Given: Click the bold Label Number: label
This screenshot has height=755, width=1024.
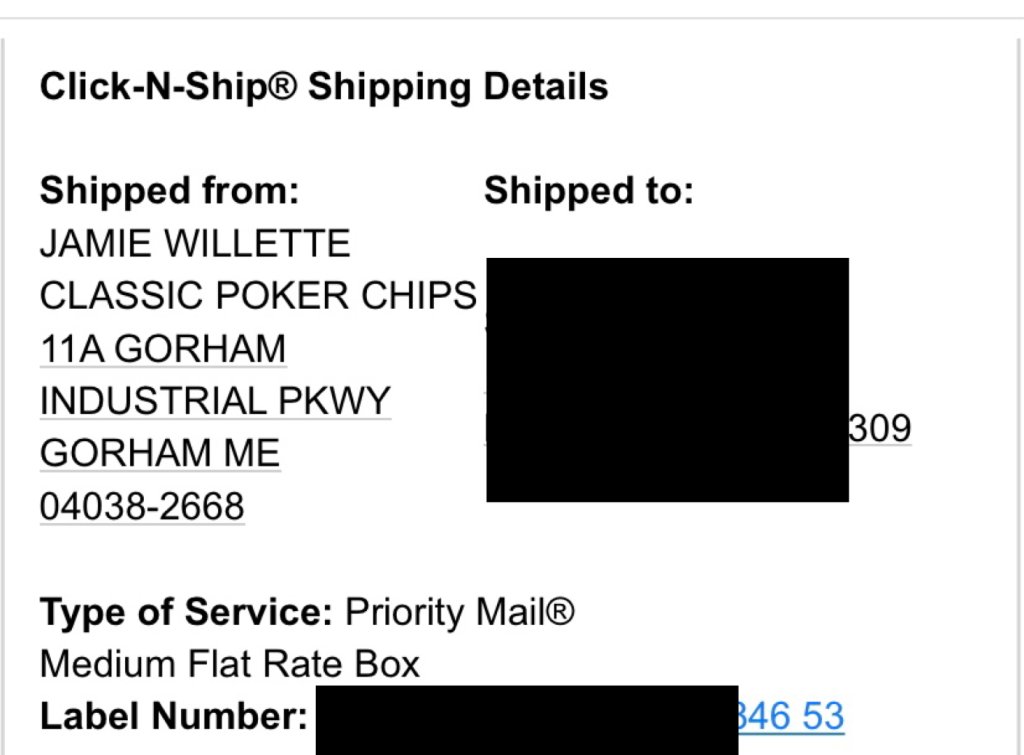Looking at the screenshot, I should (172, 716).
